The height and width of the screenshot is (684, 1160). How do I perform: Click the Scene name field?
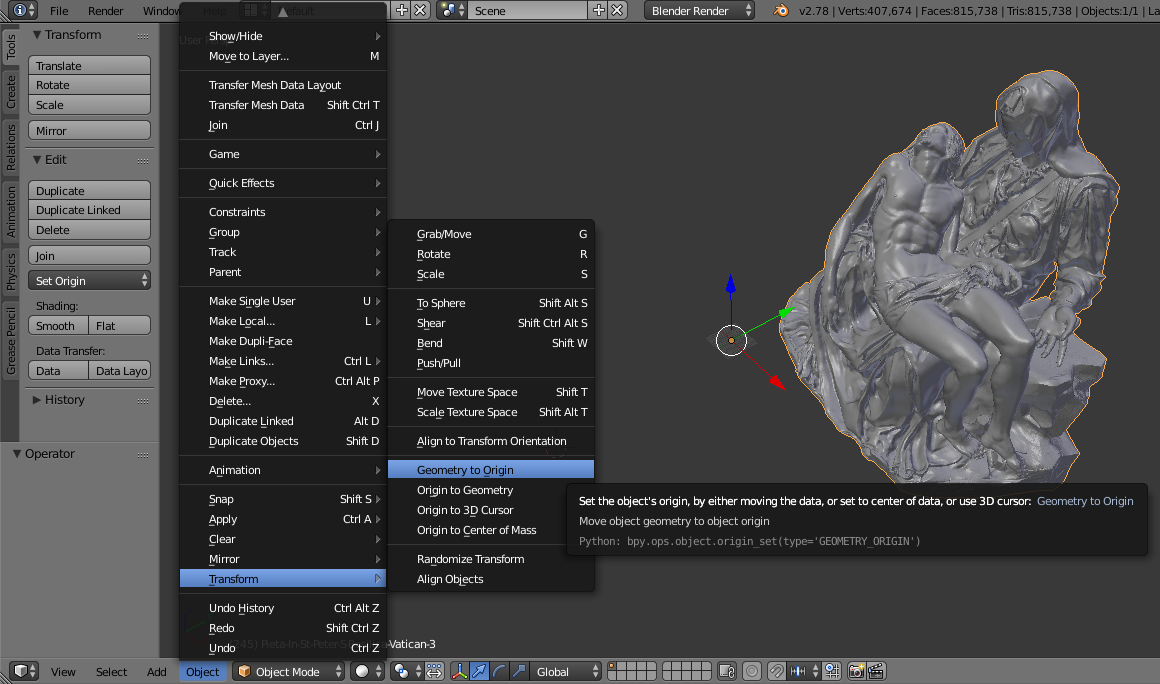[x=529, y=10]
